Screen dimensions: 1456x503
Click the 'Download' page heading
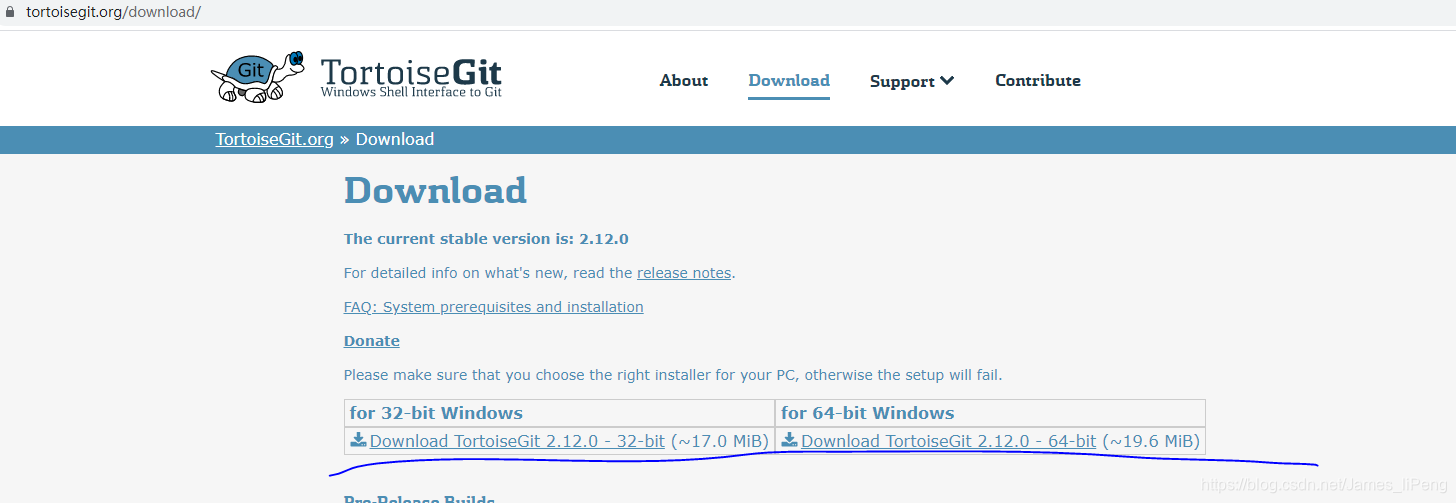click(435, 190)
